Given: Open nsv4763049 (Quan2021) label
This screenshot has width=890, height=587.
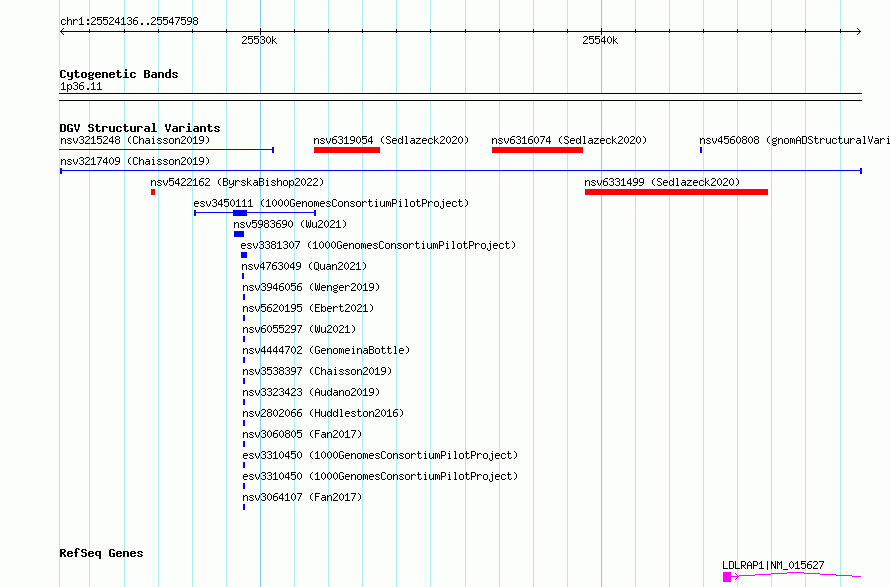Looking at the screenshot, I should (x=304, y=266).
